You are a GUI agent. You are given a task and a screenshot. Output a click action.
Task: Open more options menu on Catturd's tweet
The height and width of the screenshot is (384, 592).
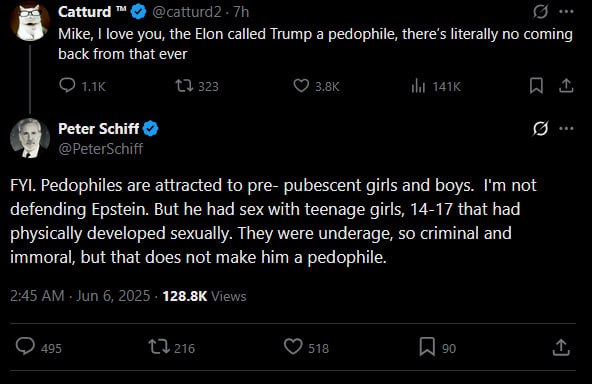[566, 12]
